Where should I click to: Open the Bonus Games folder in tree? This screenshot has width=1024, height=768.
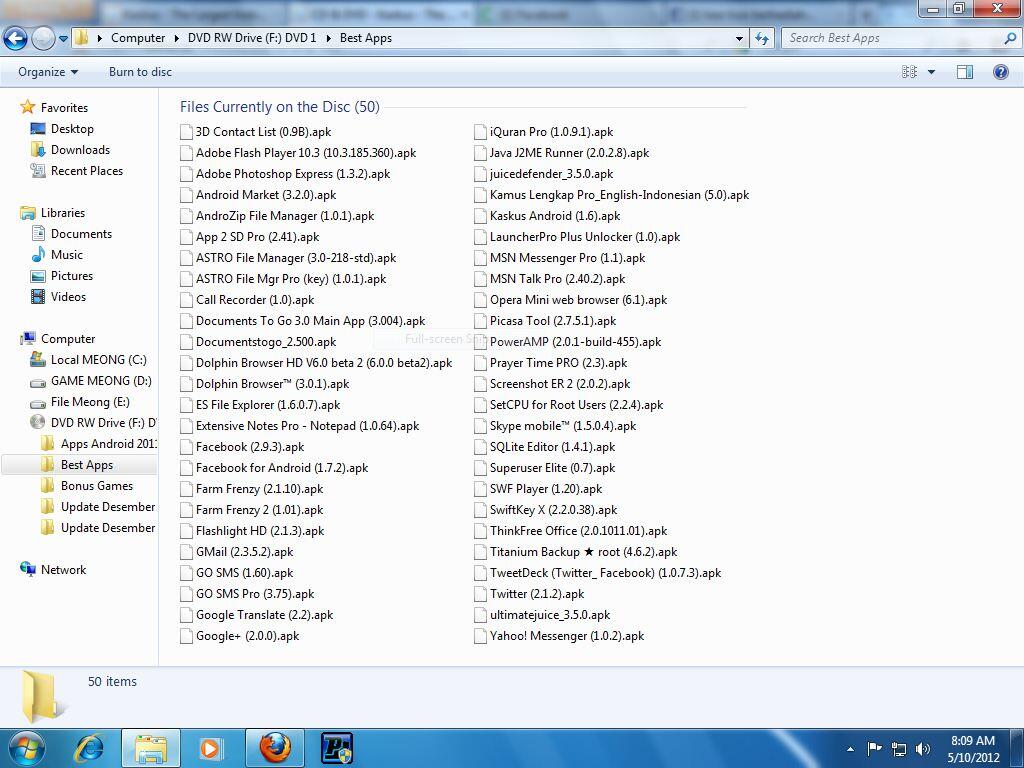(x=97, y=486)
